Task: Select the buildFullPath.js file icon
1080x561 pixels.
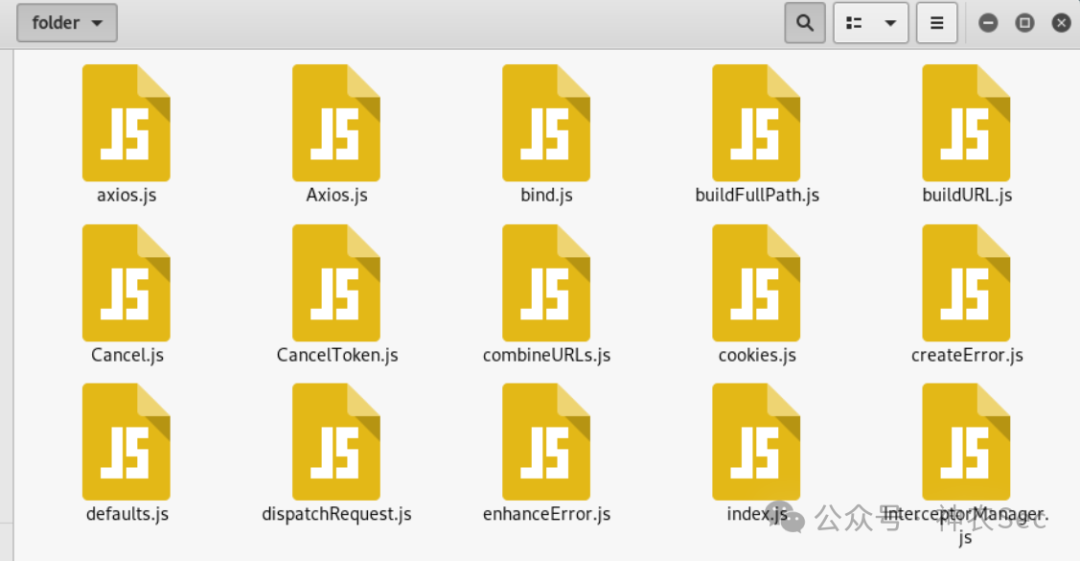Action: [756, 123]
